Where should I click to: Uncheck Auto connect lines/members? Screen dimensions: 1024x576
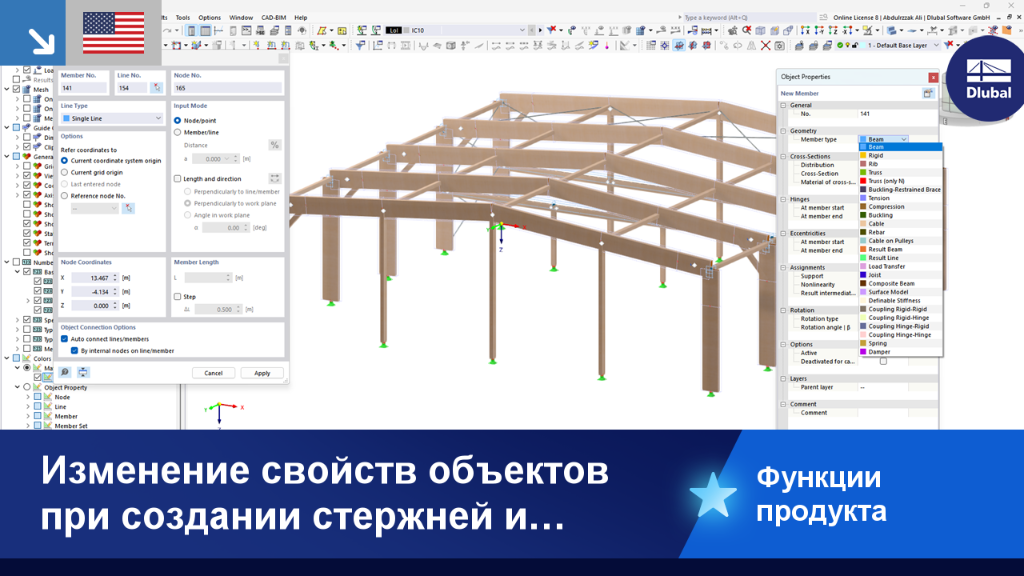tap(65, 339)
